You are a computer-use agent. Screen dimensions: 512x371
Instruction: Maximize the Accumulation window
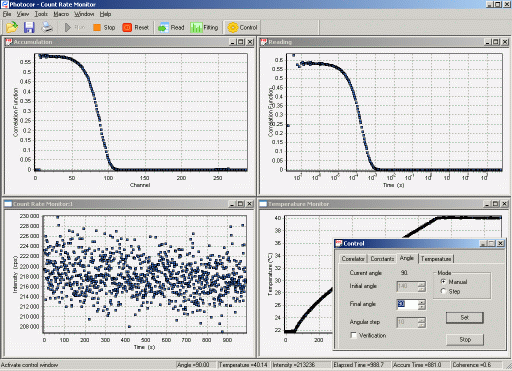coord(241,42)
